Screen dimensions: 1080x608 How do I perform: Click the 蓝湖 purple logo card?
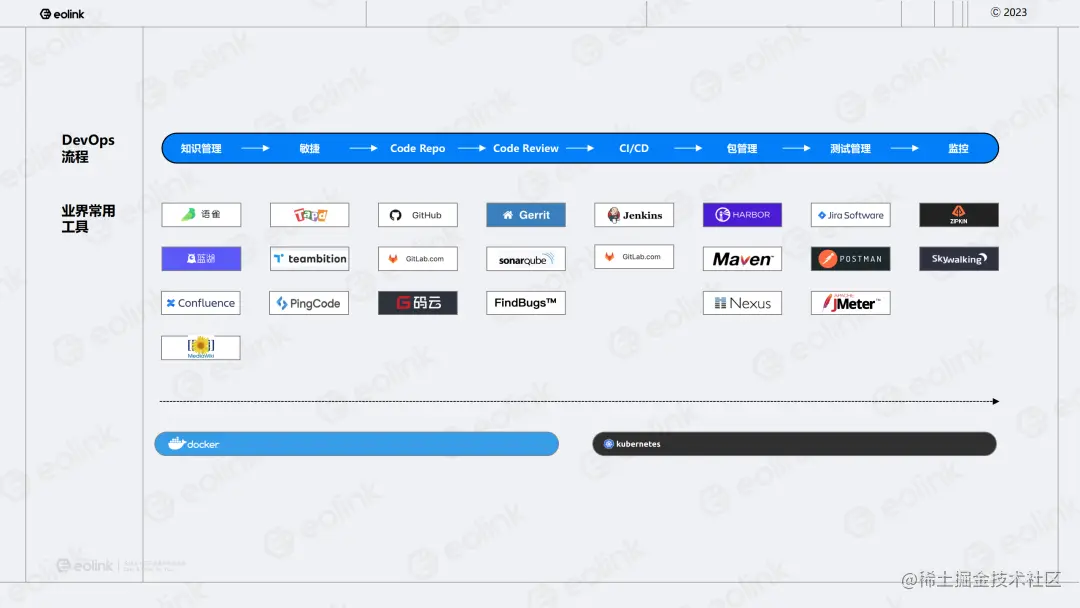pos(201,259)
